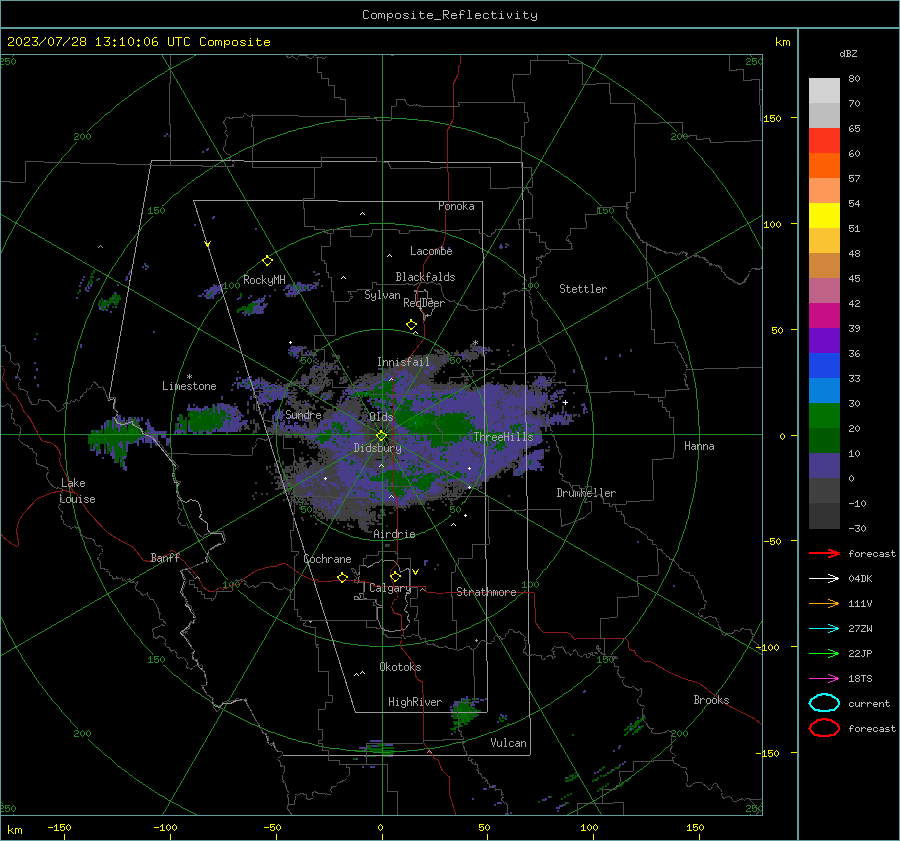900x841 pixels.
Task: Click the Cochrane city label
Action: [327, 559]
